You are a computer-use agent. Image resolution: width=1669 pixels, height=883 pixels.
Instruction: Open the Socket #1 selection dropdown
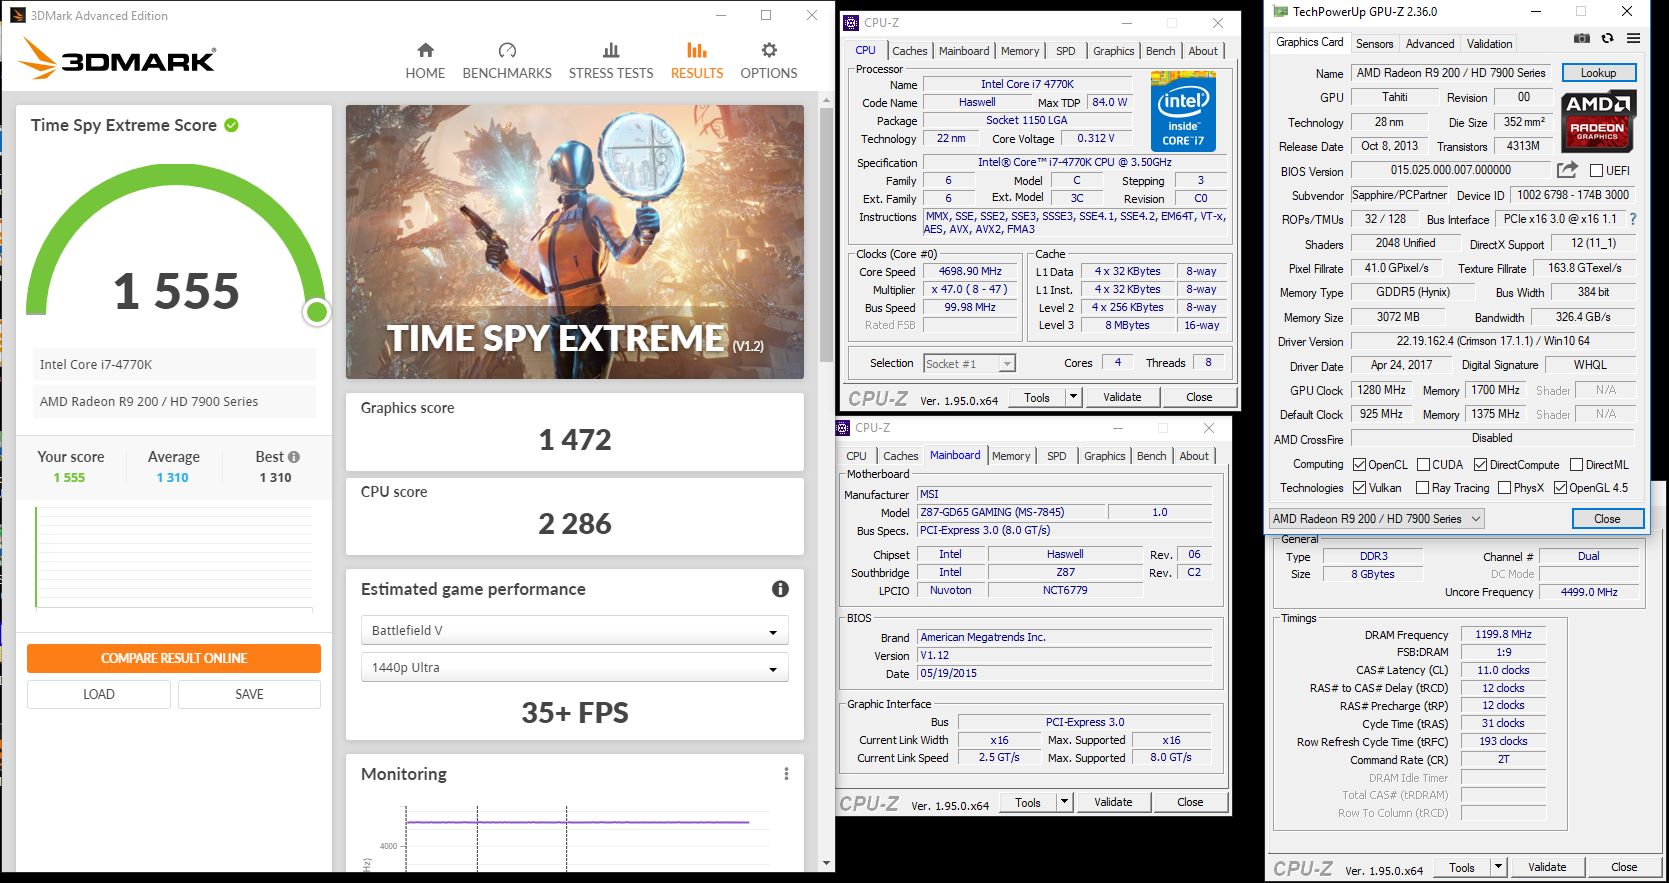click(969, 364)
